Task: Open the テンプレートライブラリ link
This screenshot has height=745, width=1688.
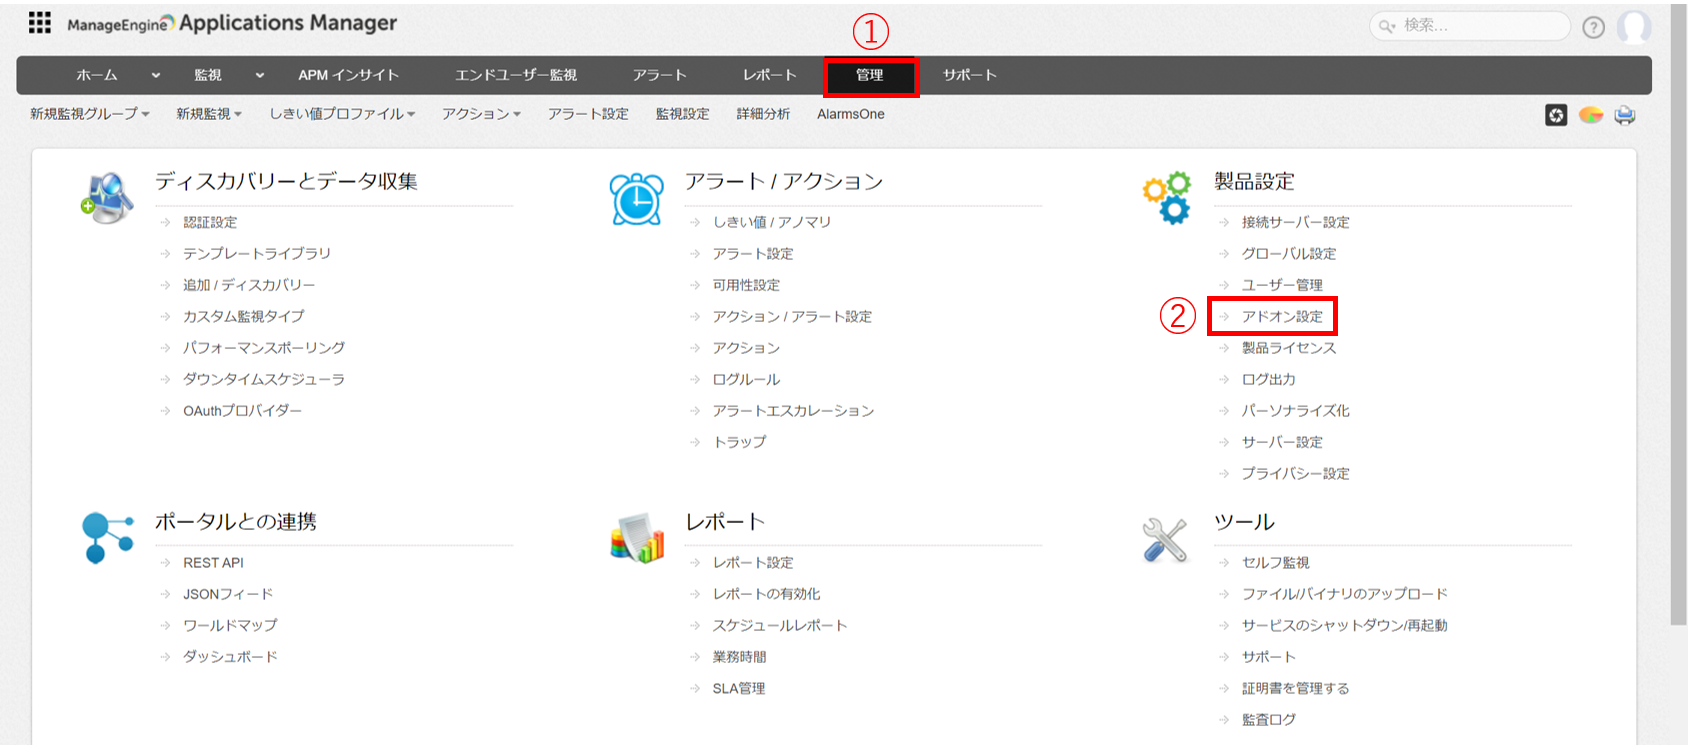Action: [x=256, y=254]
